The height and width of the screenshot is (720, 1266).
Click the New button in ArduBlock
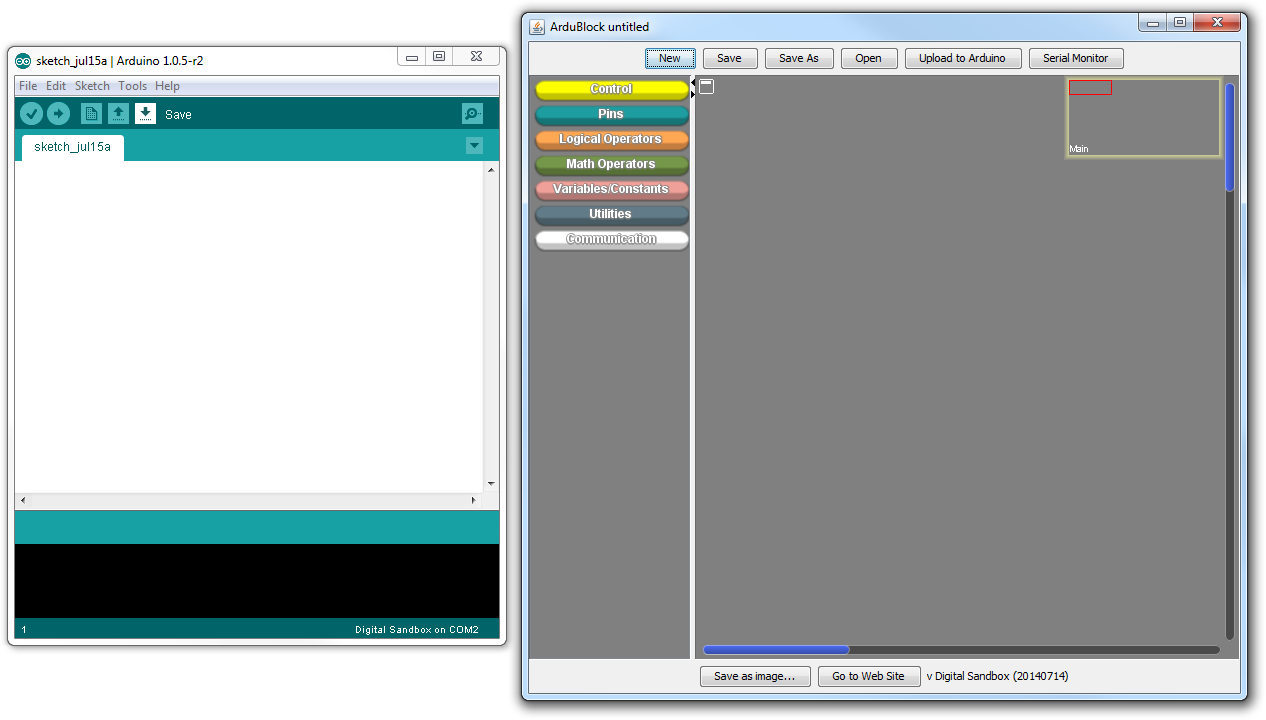point(670,58)
